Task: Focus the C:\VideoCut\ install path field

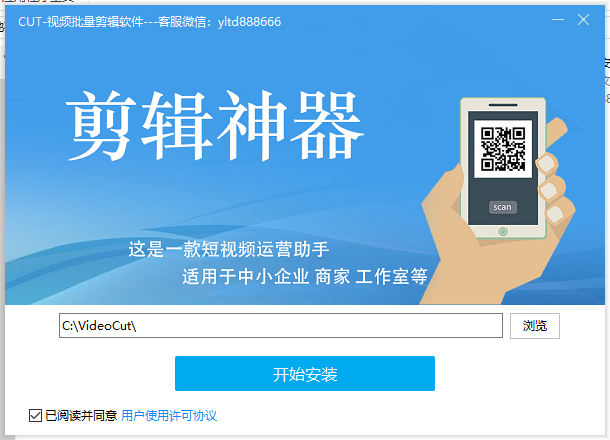Action: click(x=280, y=326)
